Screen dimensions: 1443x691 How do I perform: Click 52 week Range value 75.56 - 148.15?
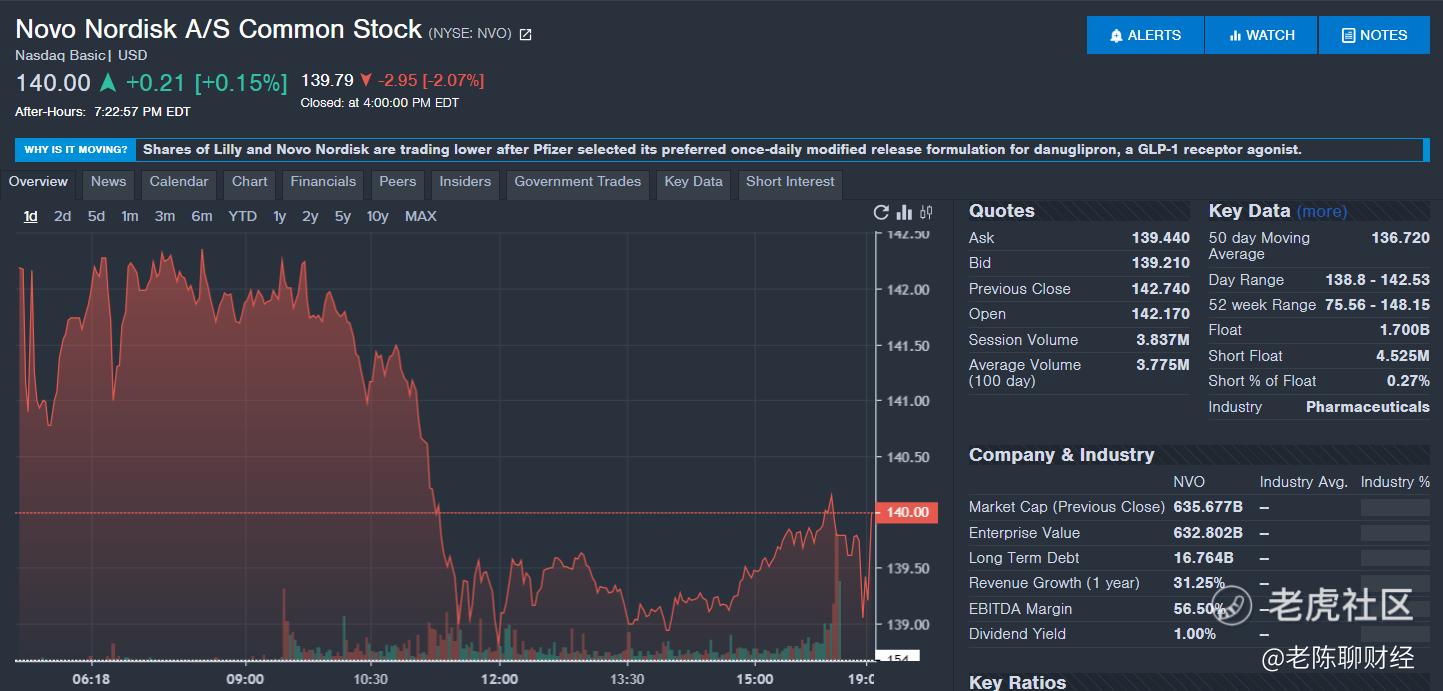(x=1378, y=305)
